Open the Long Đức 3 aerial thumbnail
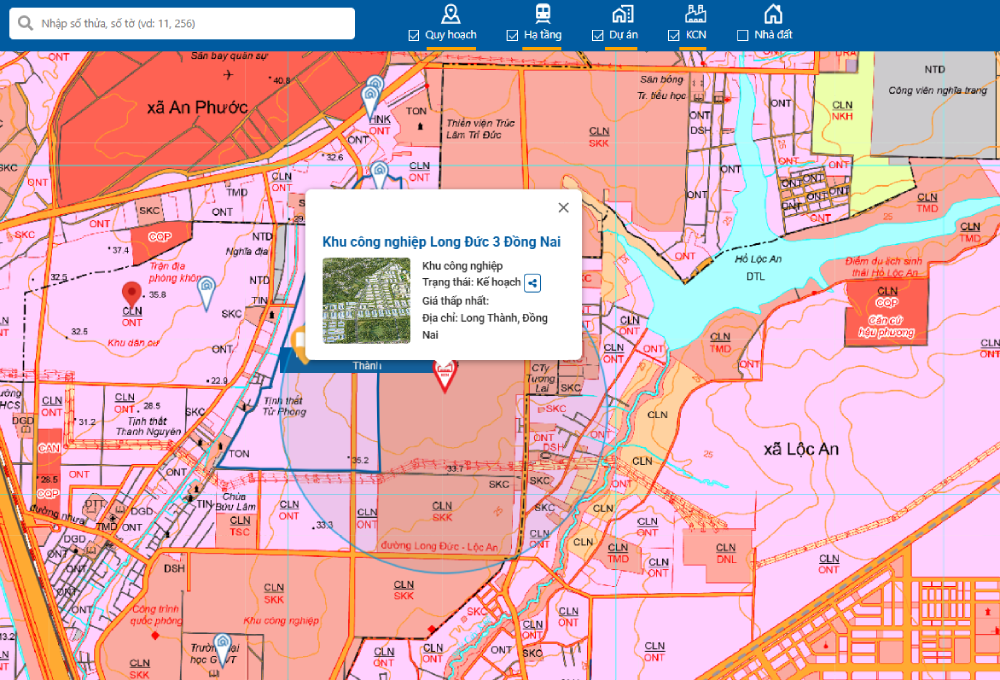The height and width of the screenshot is (680, 1000). click(x=366, y=301)
